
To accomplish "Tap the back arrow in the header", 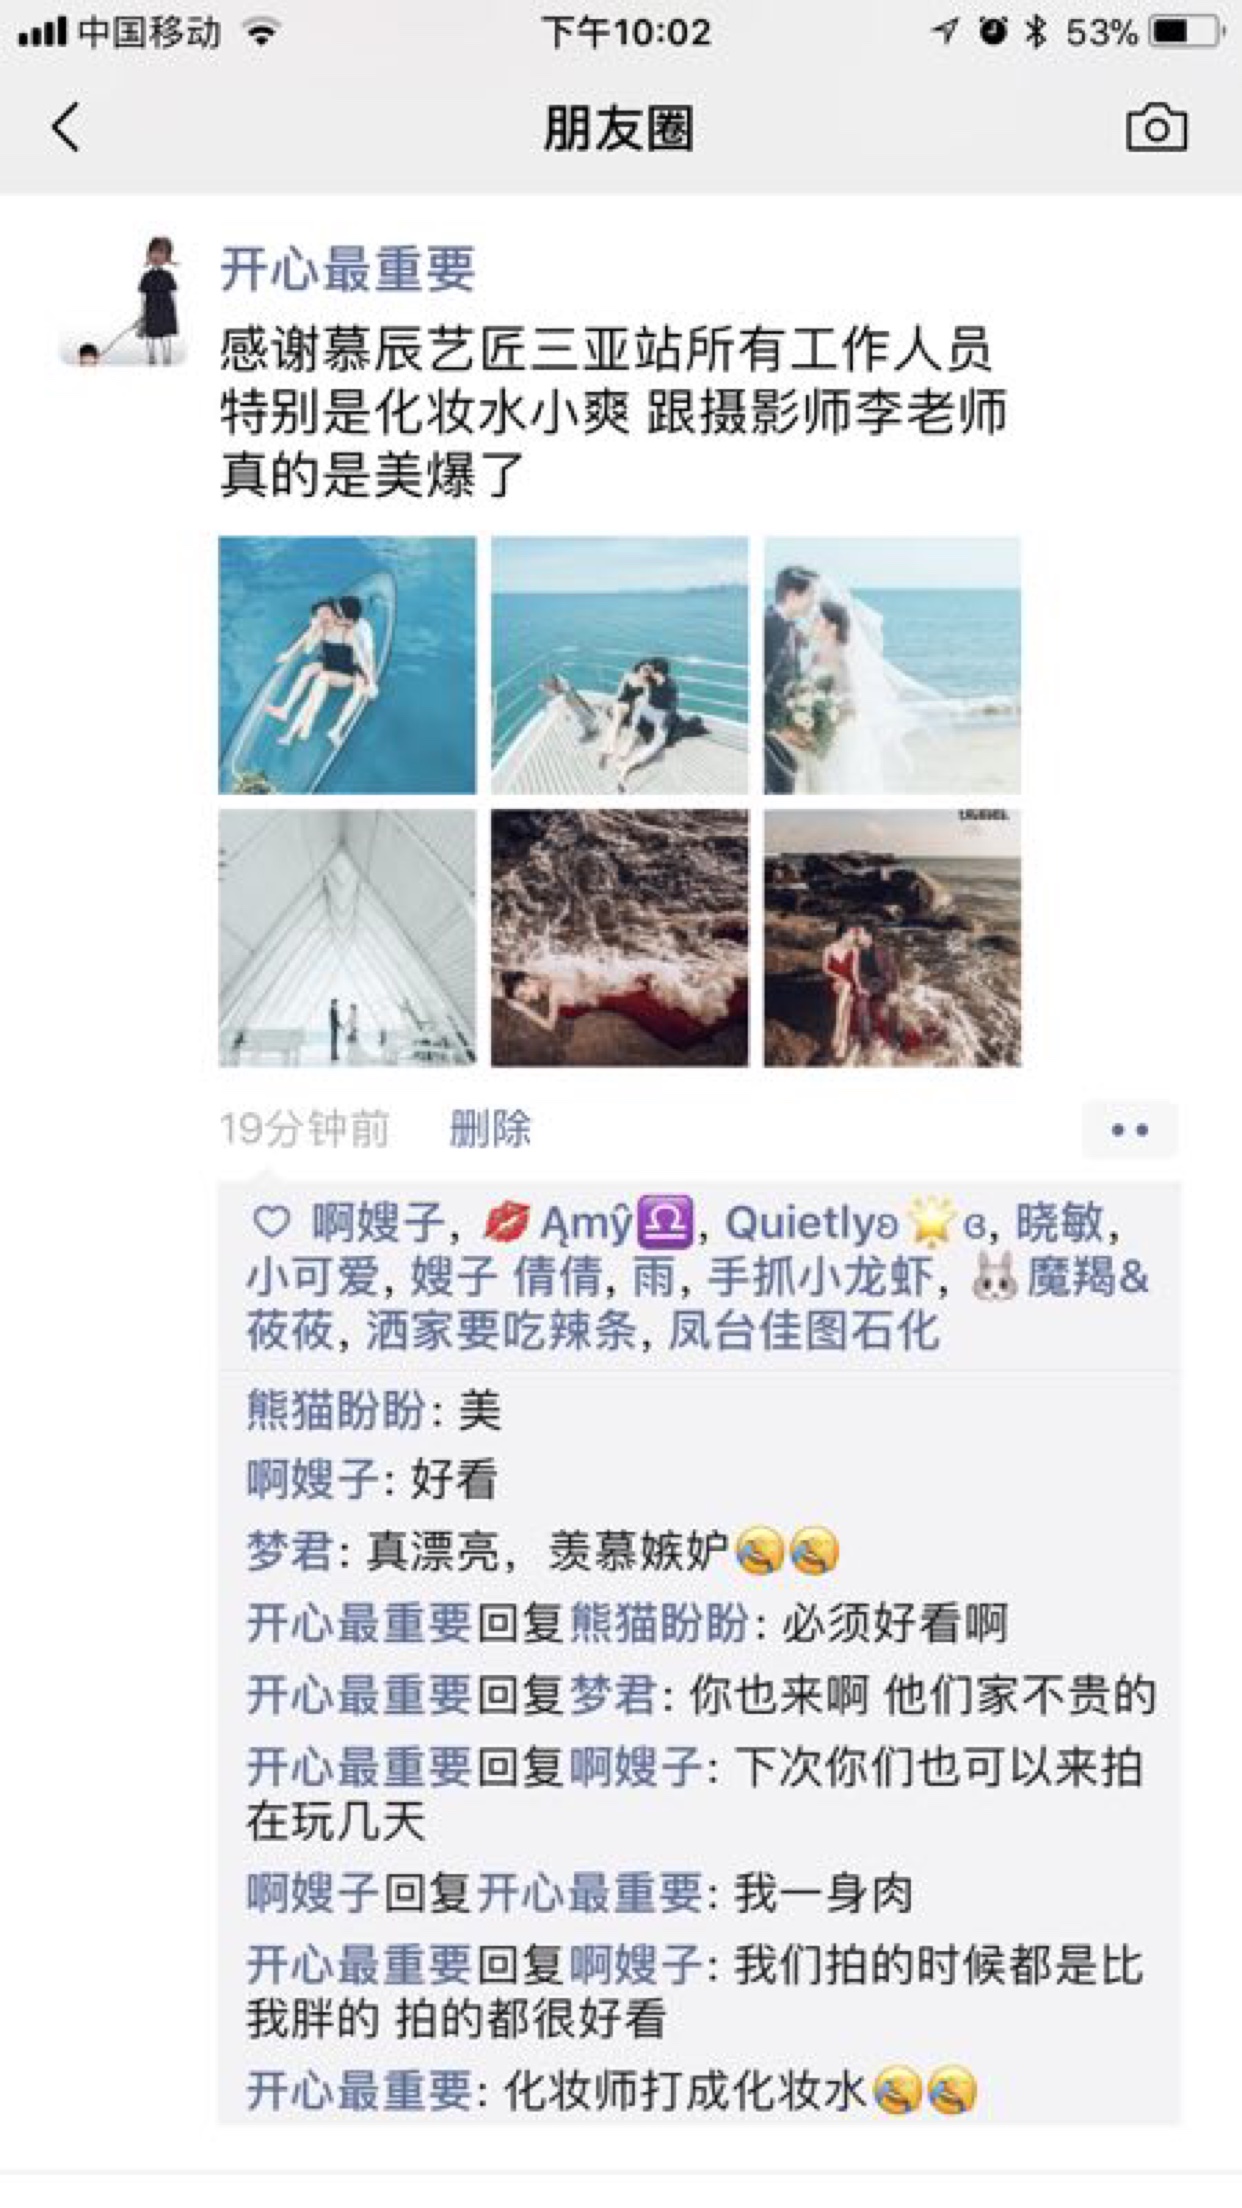I will tap(66, 128).
